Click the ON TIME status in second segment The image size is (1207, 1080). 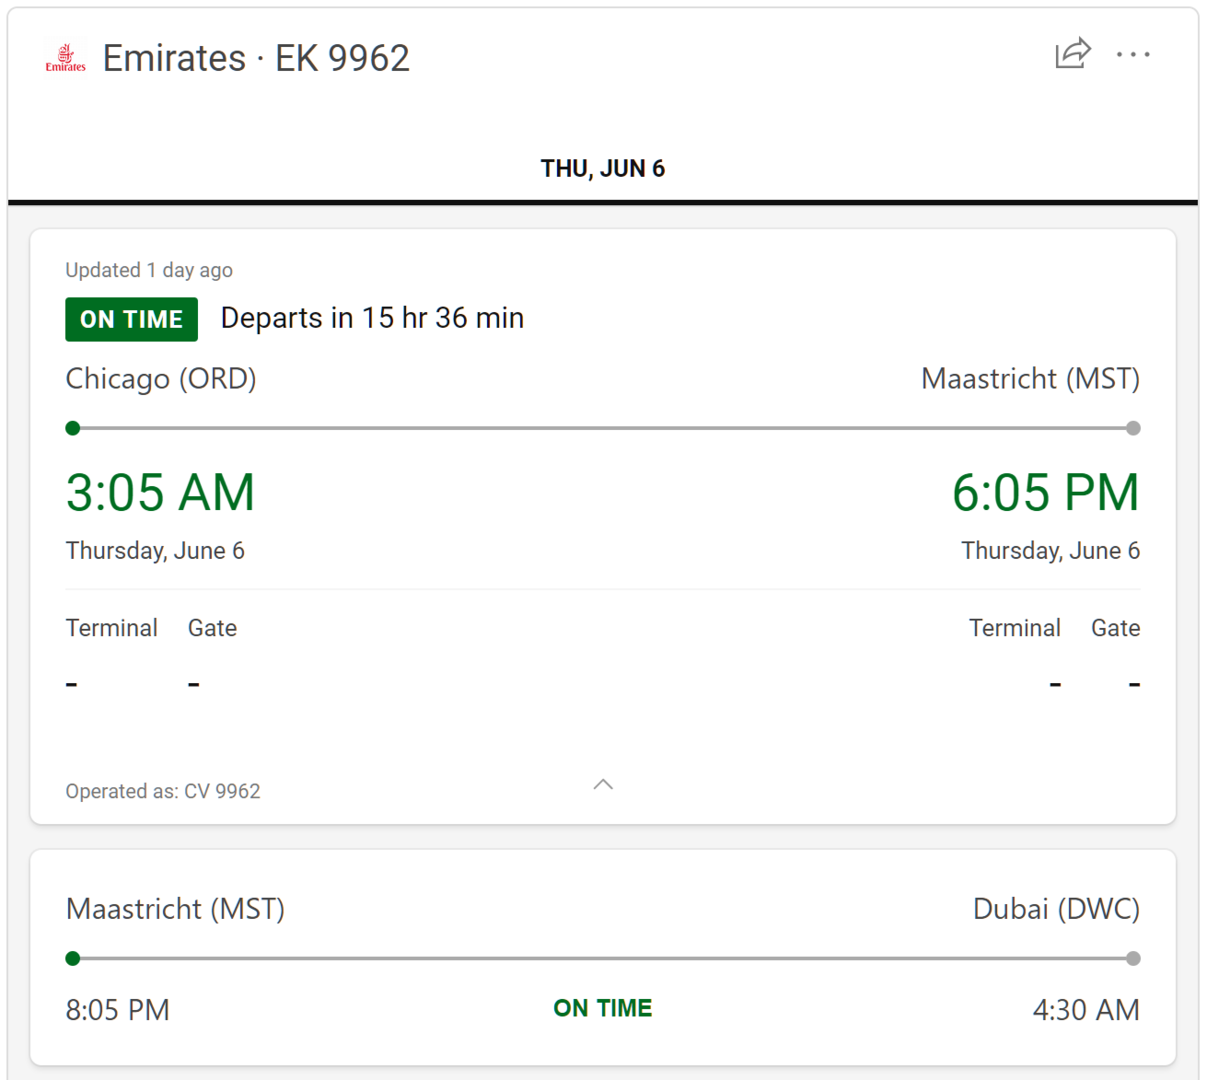[x=603, y=1008]
